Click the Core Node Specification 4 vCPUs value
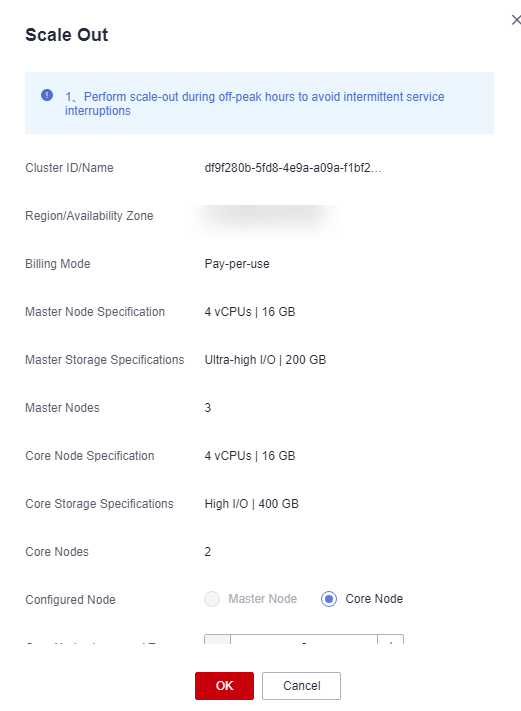 [250, 456]
